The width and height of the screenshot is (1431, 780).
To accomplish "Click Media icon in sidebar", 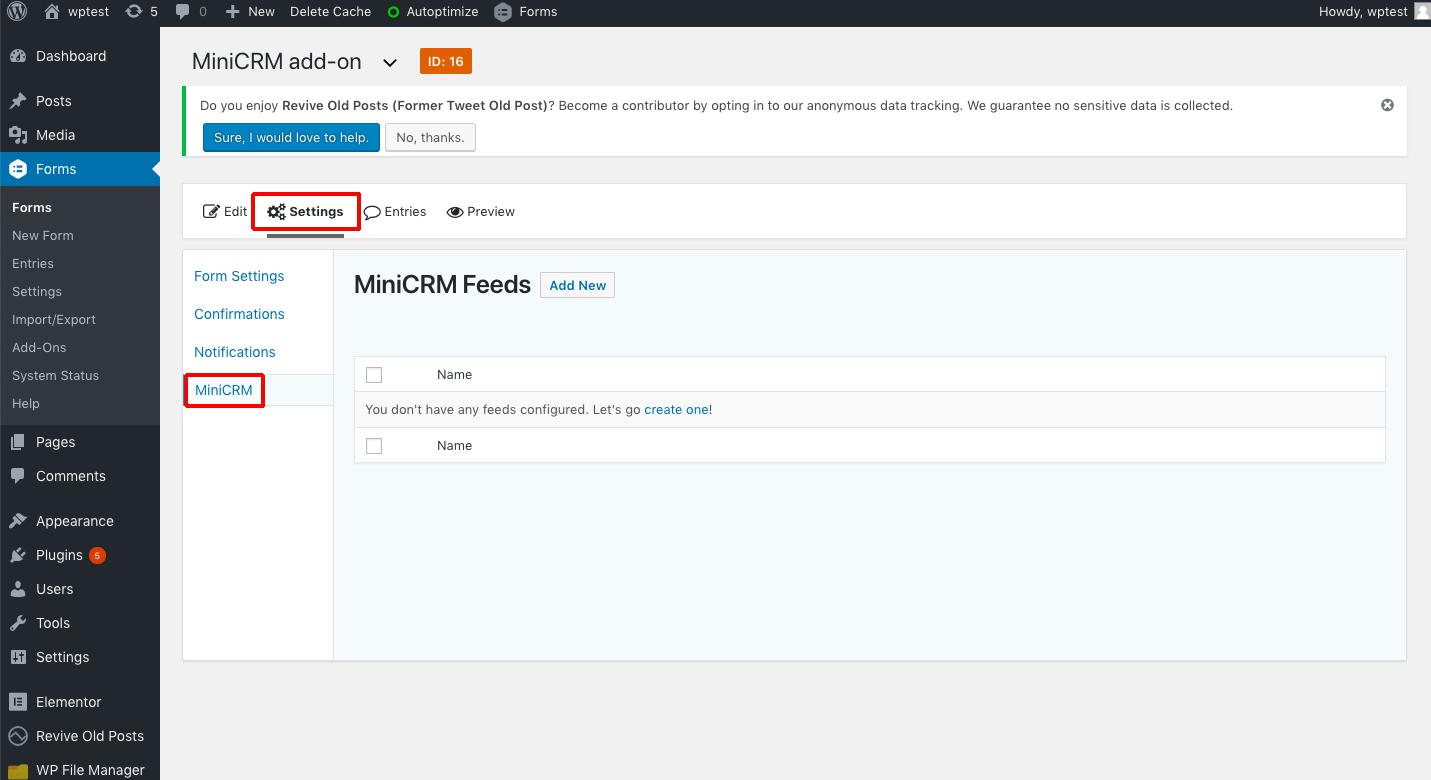I will 18,135.
